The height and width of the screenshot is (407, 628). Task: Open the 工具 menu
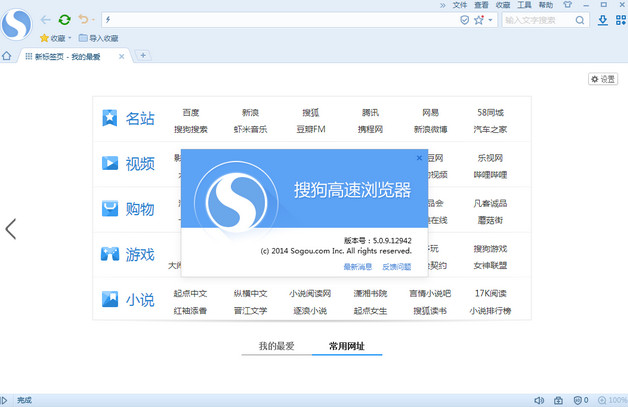pyautogui.click(x=523, y=5)
